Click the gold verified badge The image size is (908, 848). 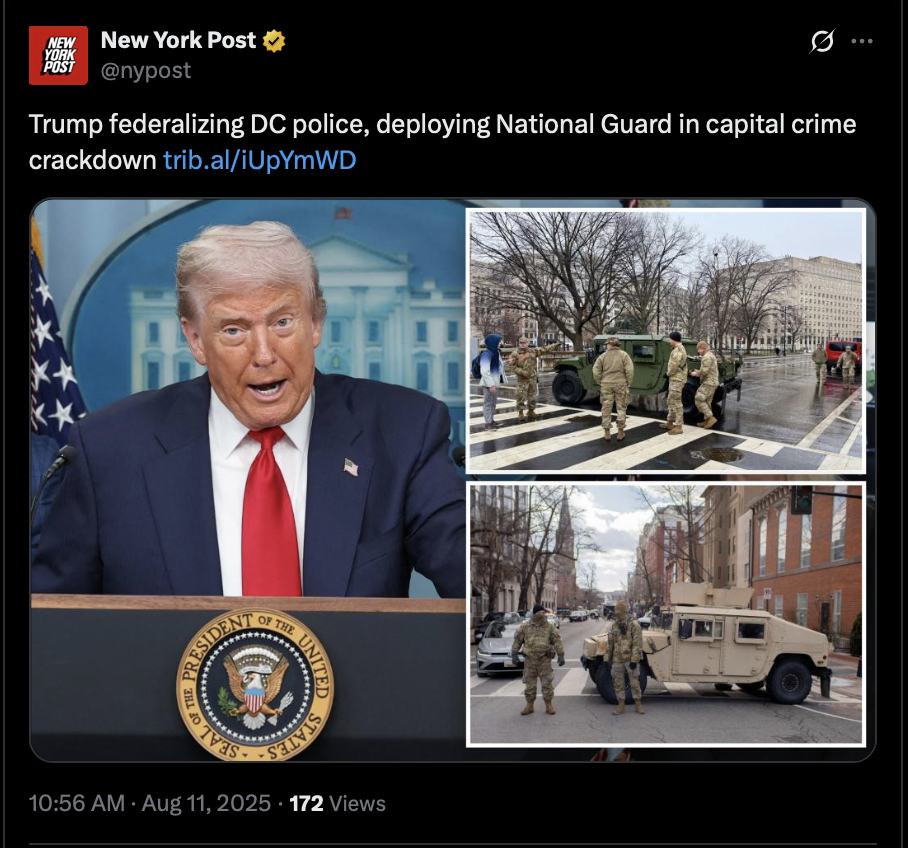click(274, 41)
